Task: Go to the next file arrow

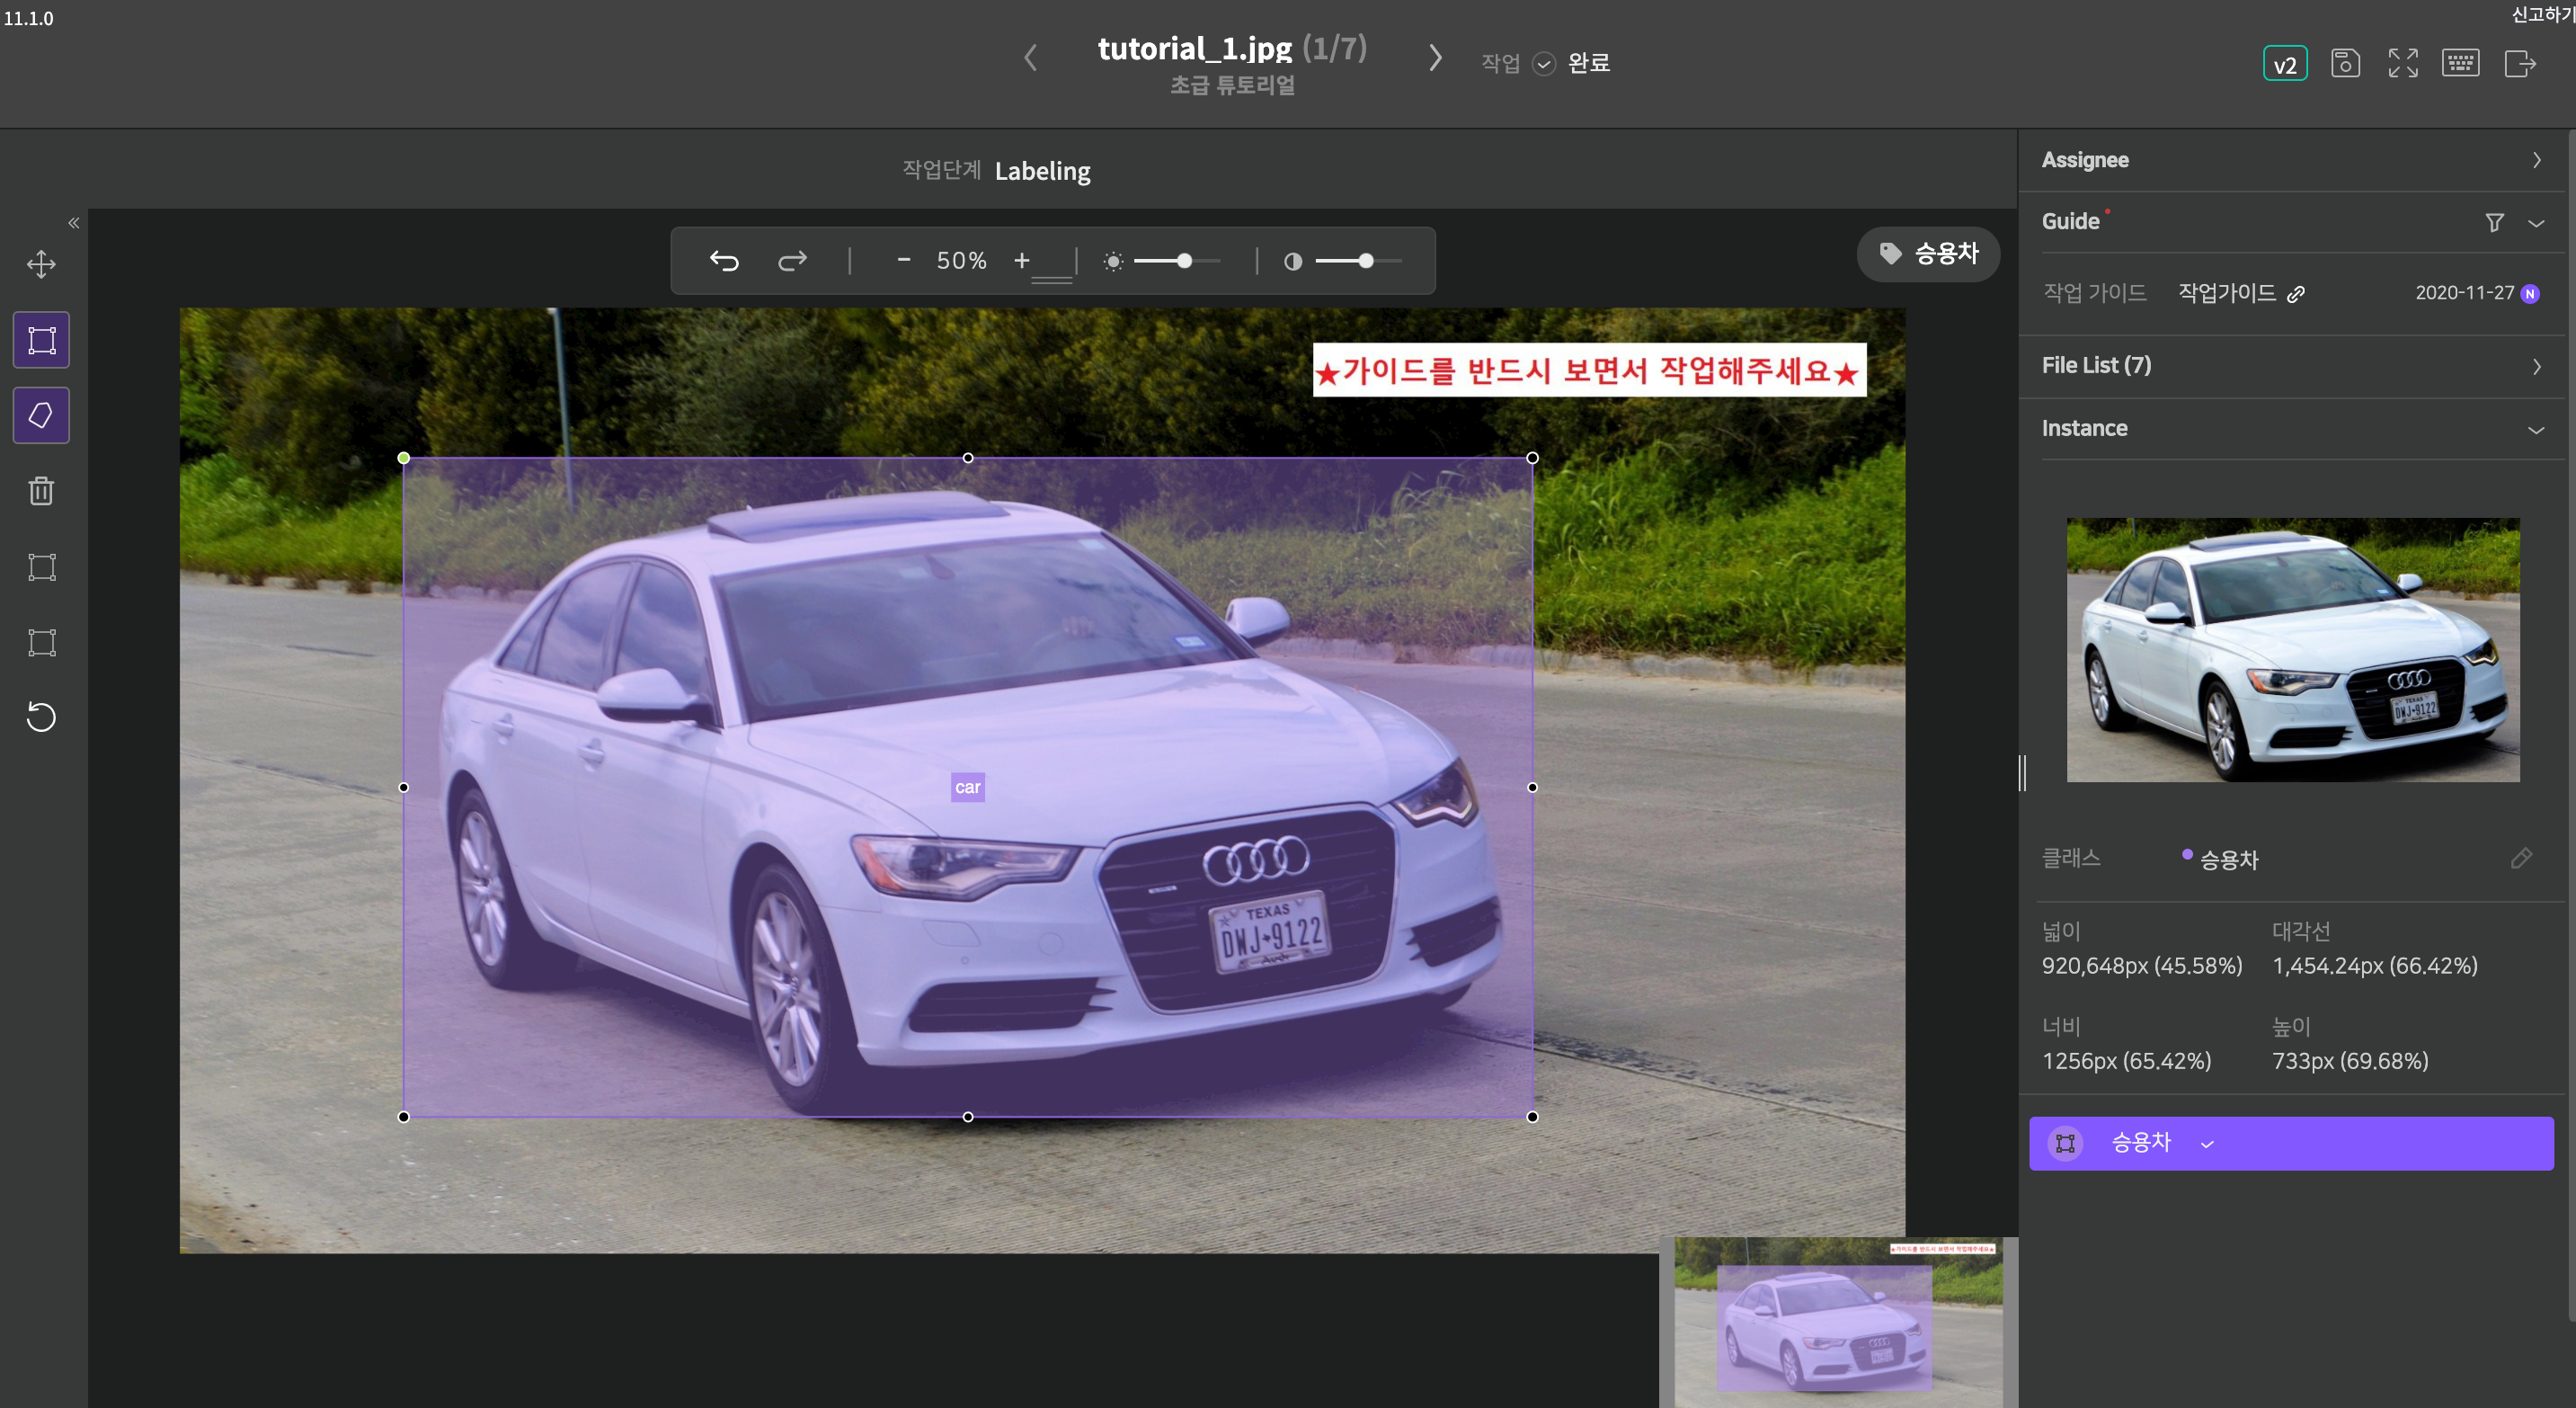Action: pos(1435,58)
